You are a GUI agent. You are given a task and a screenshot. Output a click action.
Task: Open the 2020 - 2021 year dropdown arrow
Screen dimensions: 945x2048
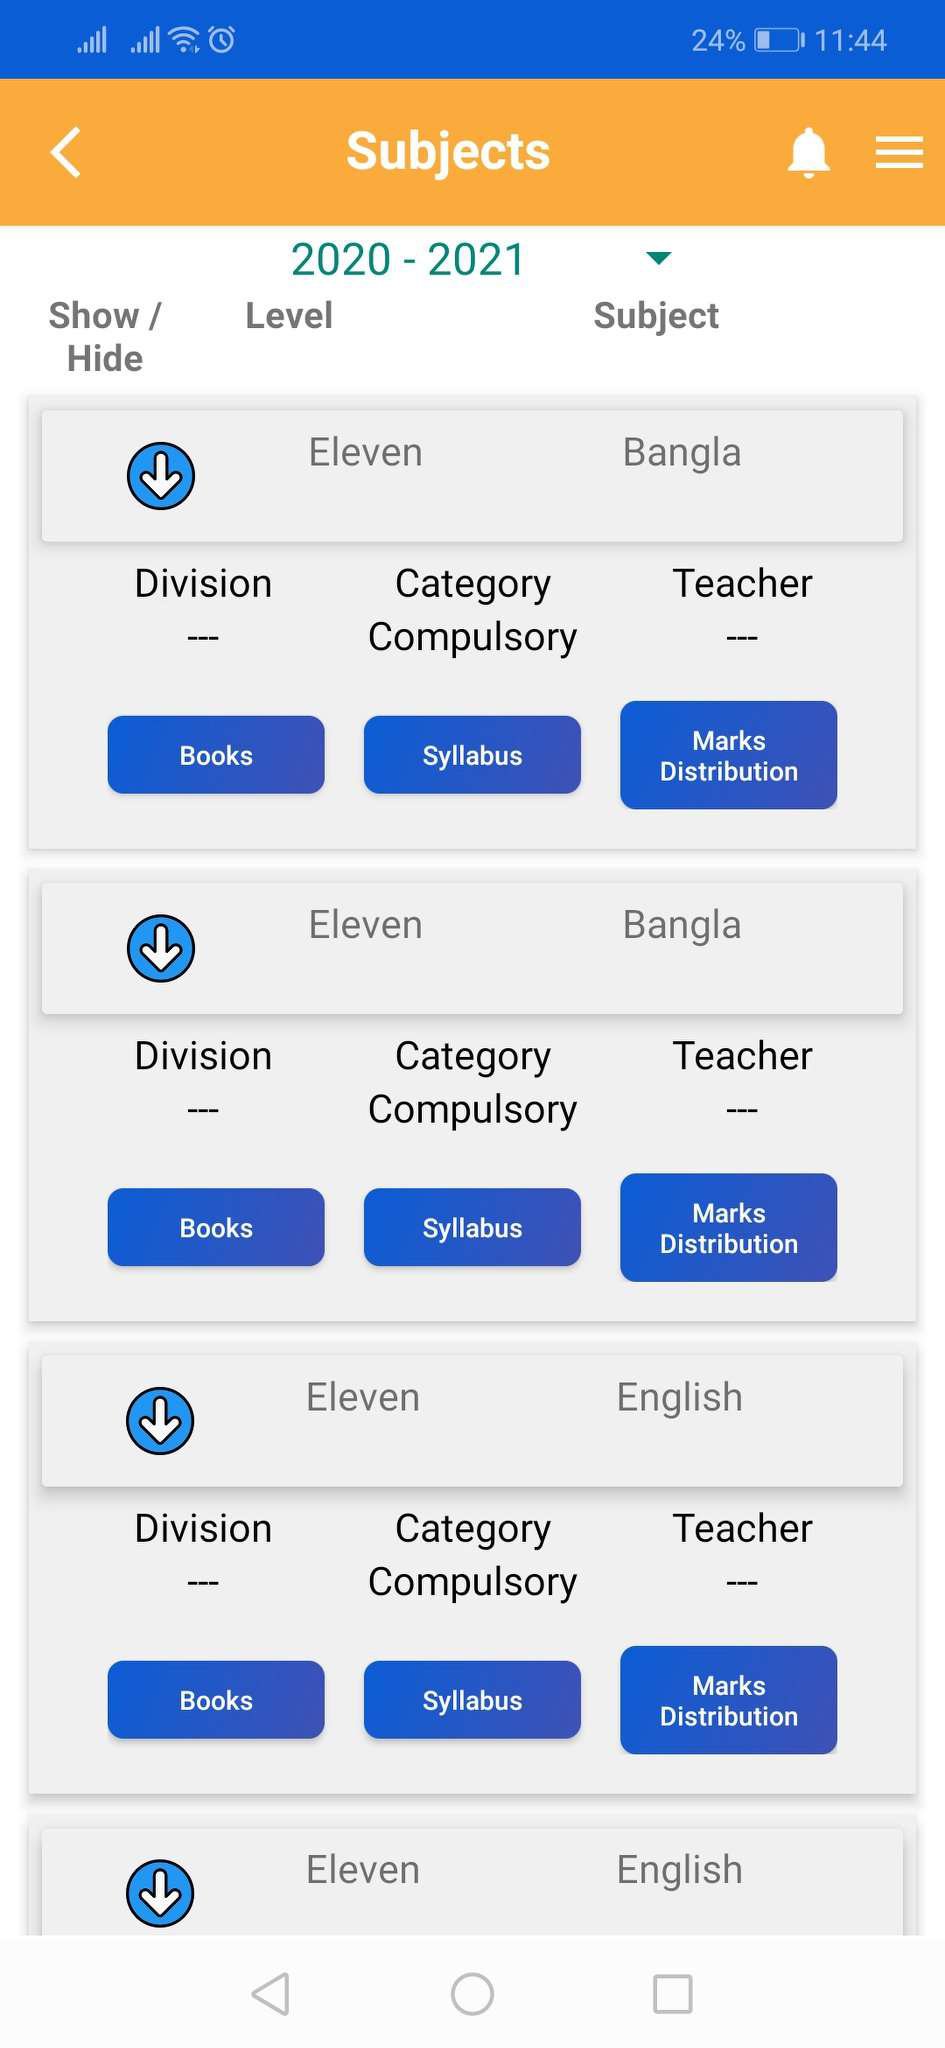(x=658, y=259)
